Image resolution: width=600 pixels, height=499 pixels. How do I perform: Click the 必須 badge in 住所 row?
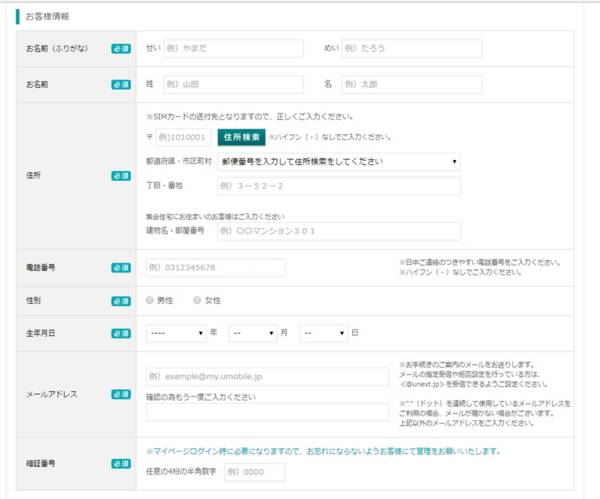point(121,176)
